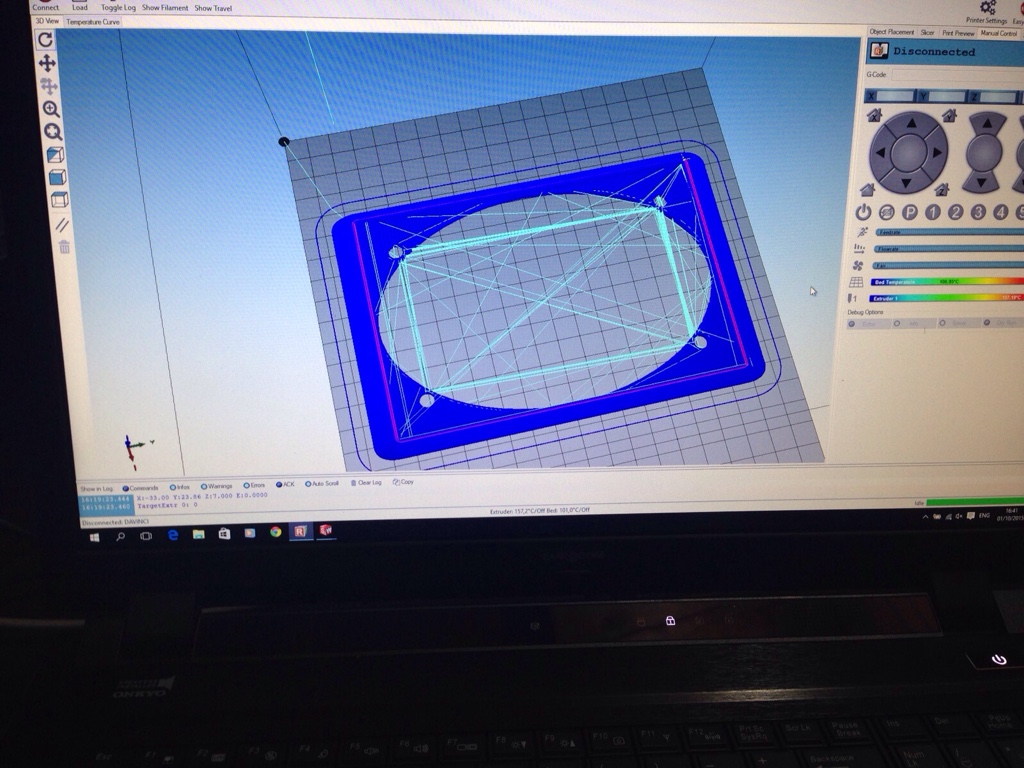Toggle ACK in log filter
This screenshot has height=768, width=1024.
285,485
